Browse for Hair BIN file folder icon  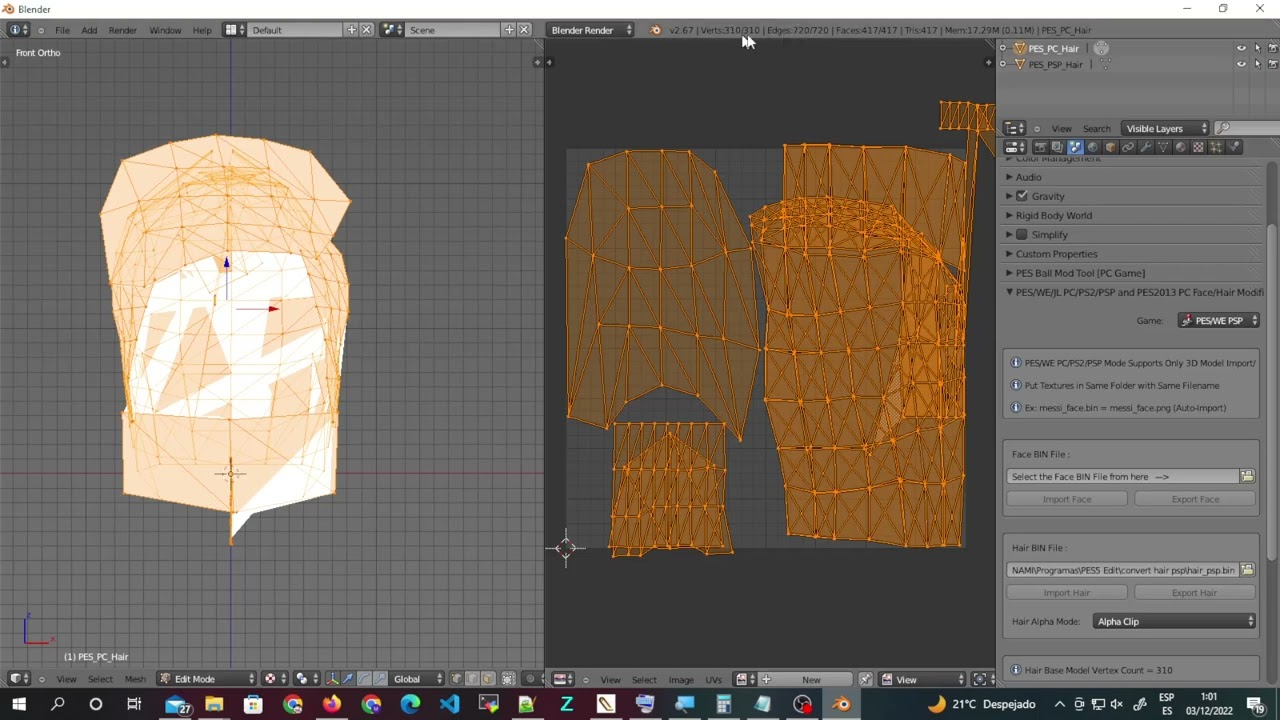tap(1247, 570)
